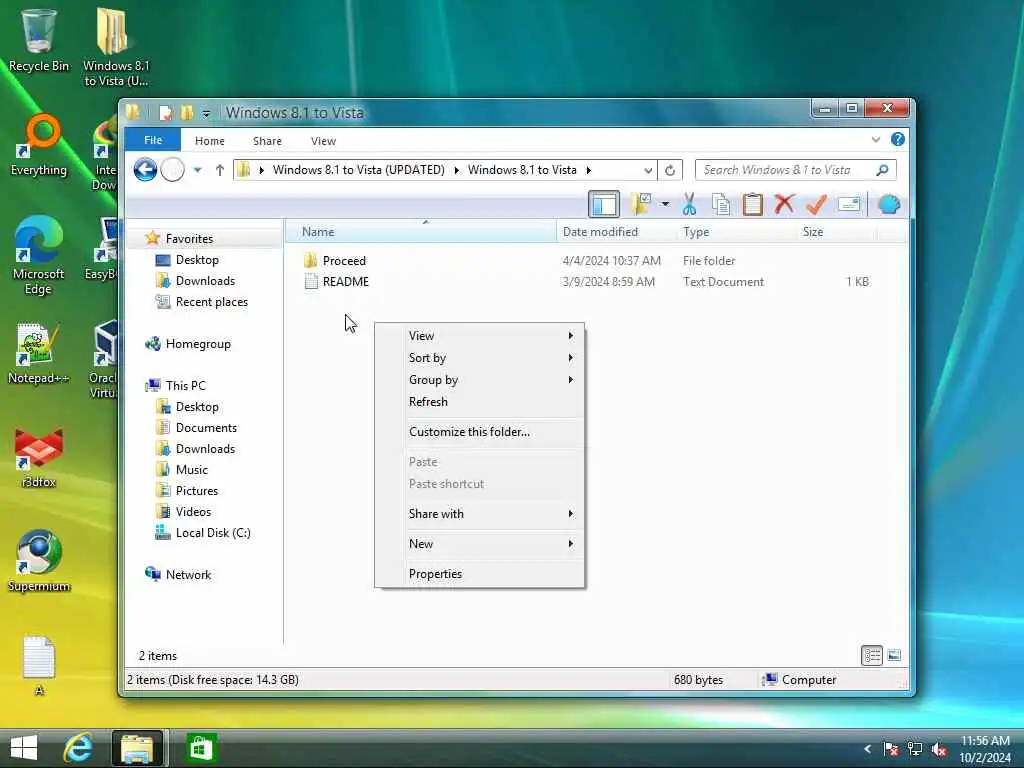Viewport: 1024px width, 768px height.
Task: Click the blue shell toolbar icon
Action: (x=889, y=204)
